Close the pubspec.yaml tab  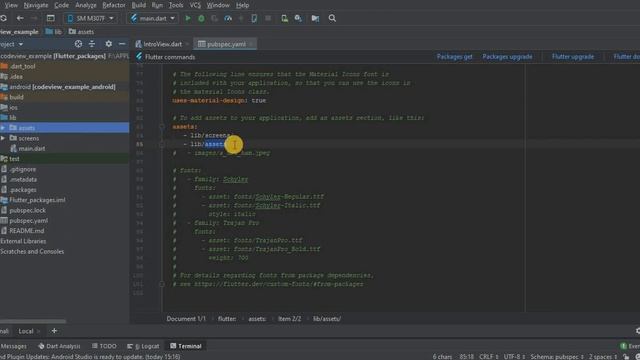(x=251, y=44)
